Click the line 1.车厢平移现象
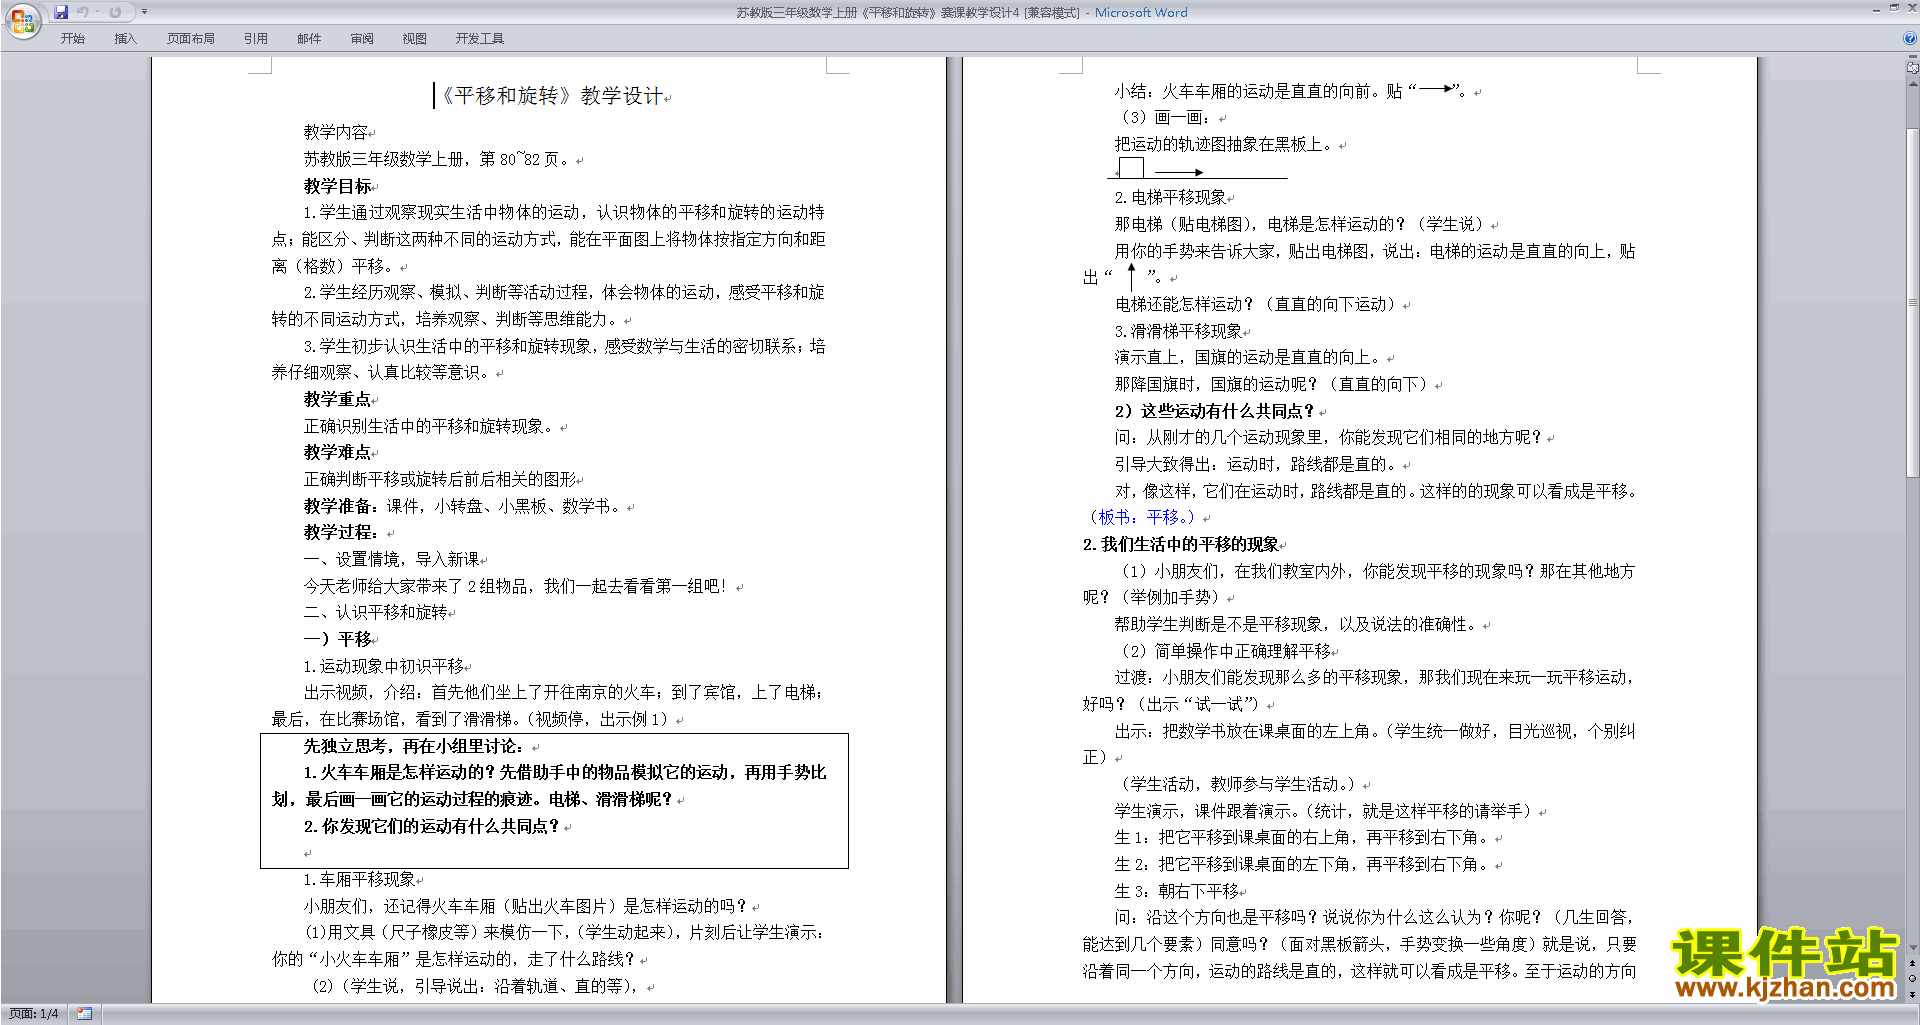 click(360, 879)
